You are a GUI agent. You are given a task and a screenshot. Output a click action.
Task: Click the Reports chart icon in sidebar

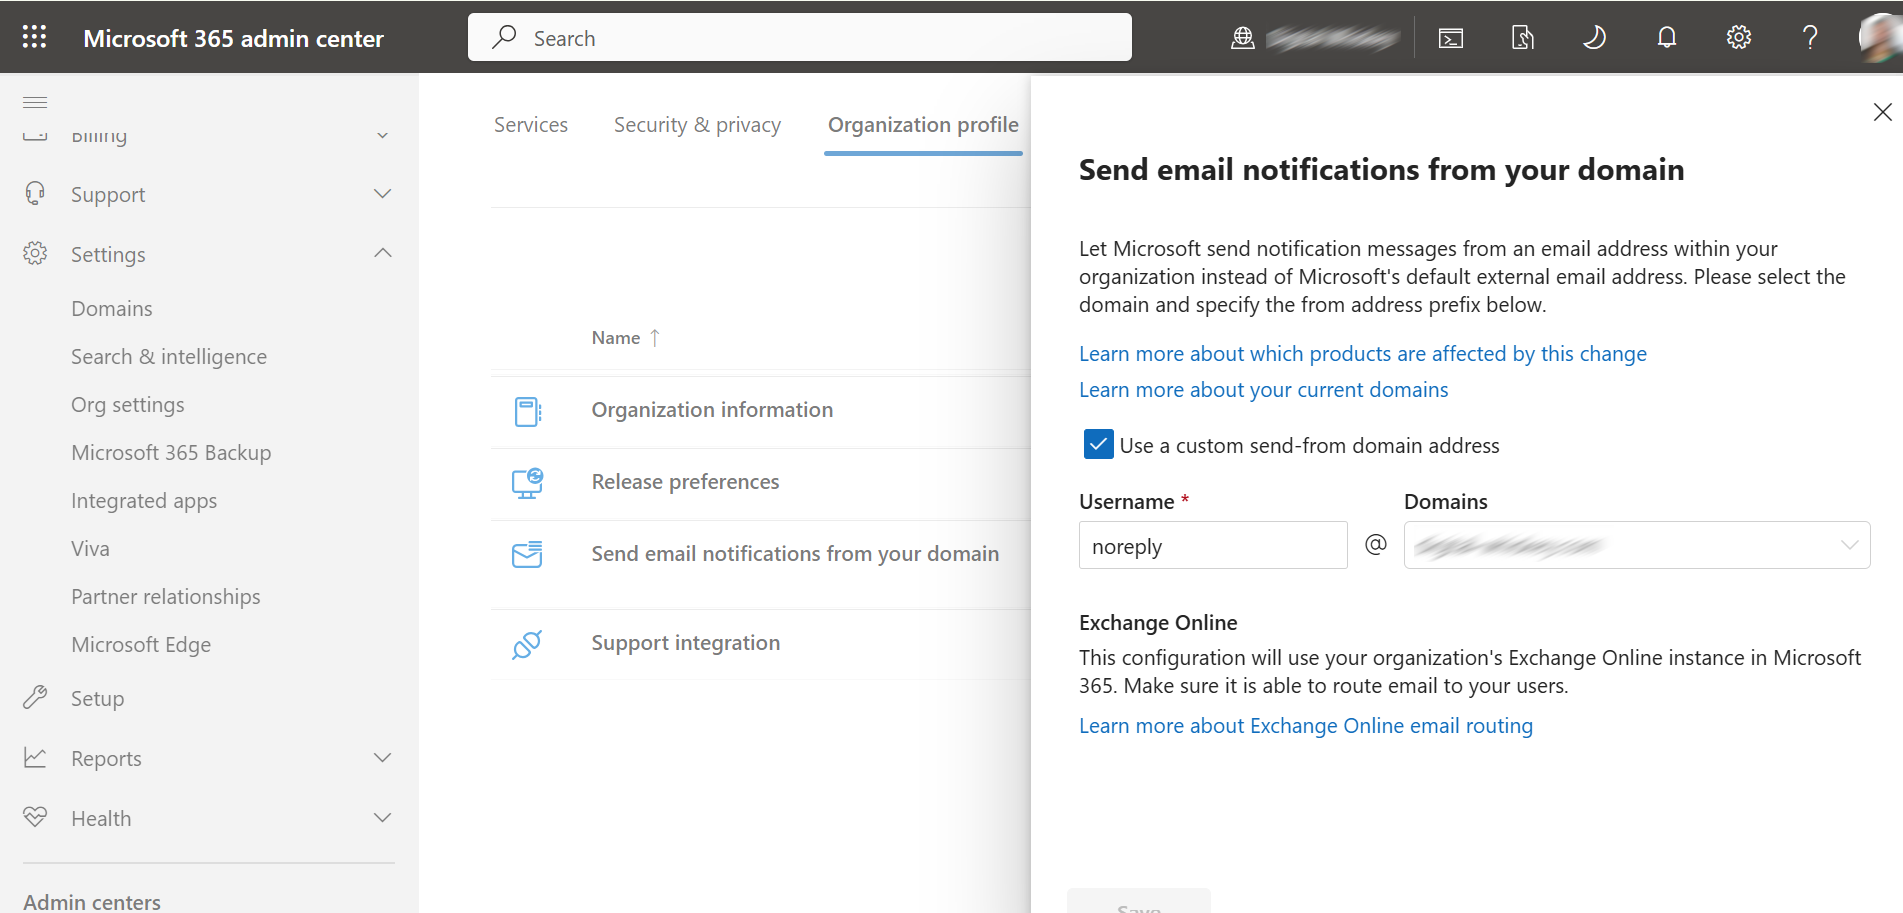coord(35,757)
